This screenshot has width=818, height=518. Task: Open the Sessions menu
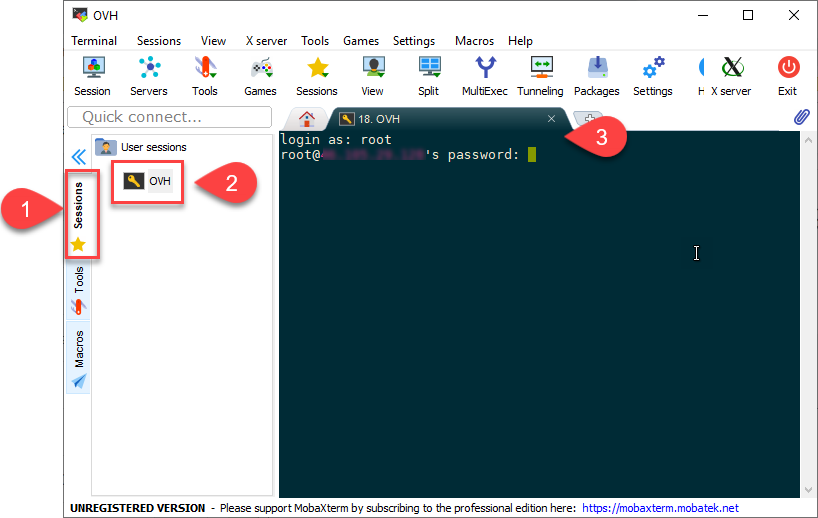(159, 41)
